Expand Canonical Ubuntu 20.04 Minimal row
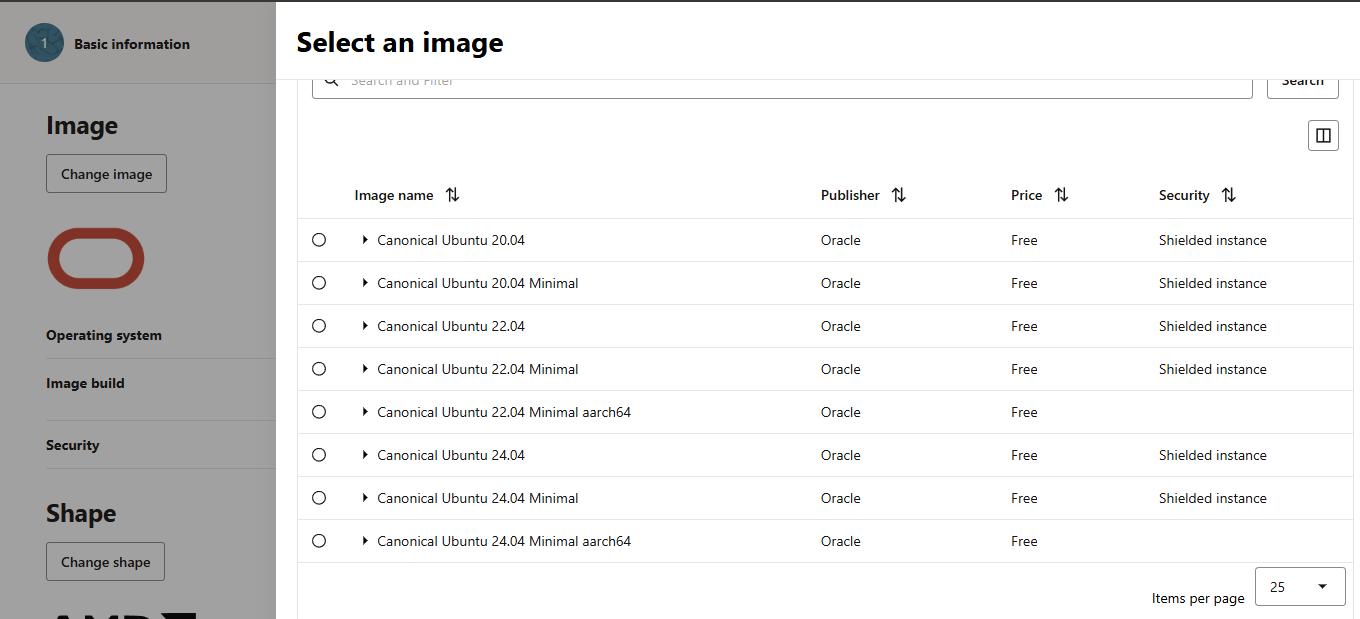Image resolution: width=1360 pixels, height=619 pixels. point(365,283)
